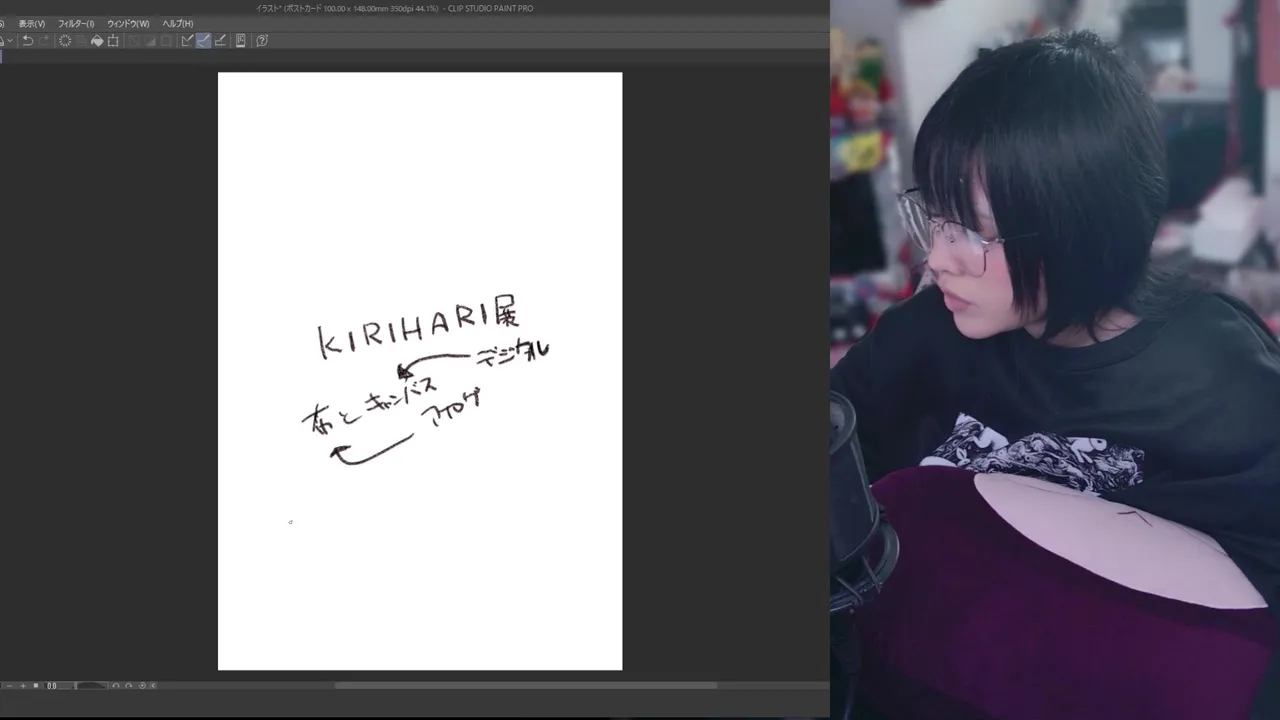Viewport: 1280px width, 720px height.
Task: Click the greyed Invert selection icon
Action: tap(150, 41)
